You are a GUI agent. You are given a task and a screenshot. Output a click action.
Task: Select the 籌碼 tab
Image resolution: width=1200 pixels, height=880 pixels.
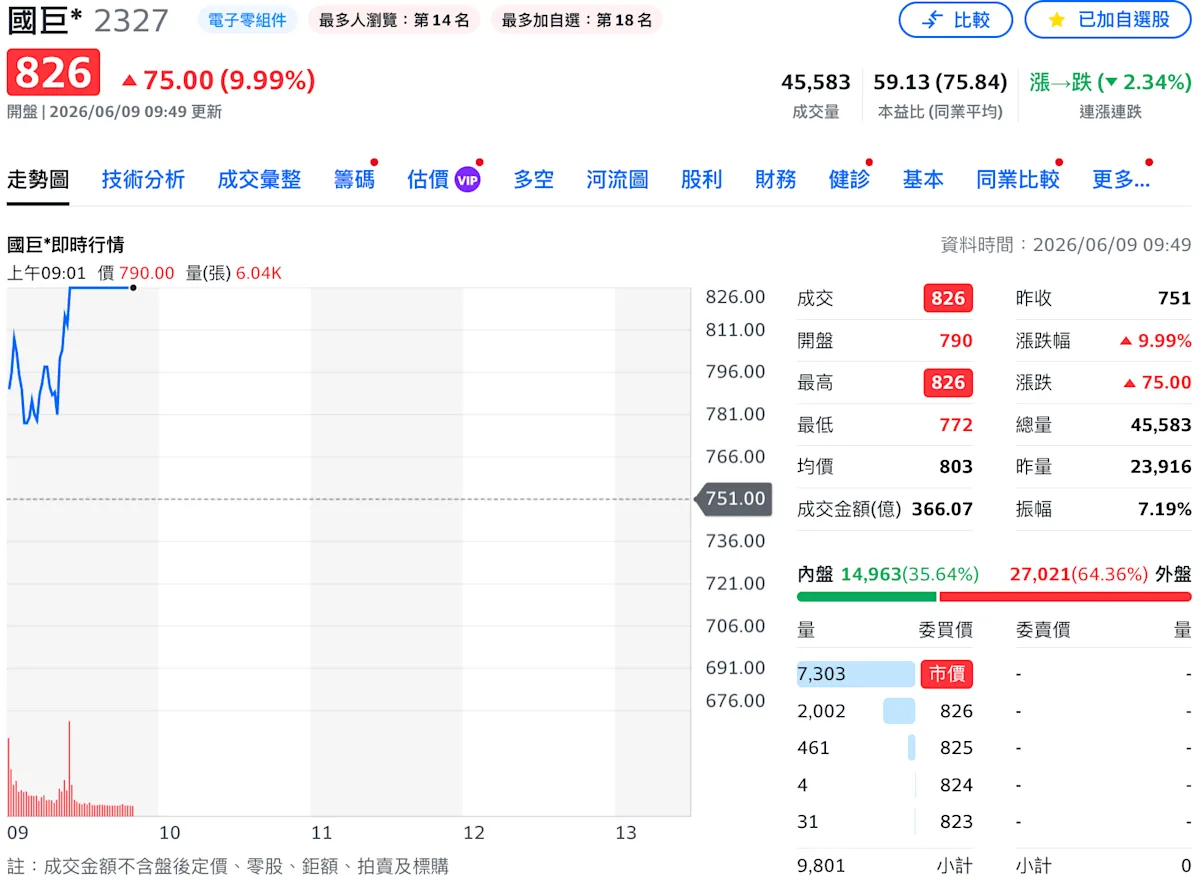point(354,180)
